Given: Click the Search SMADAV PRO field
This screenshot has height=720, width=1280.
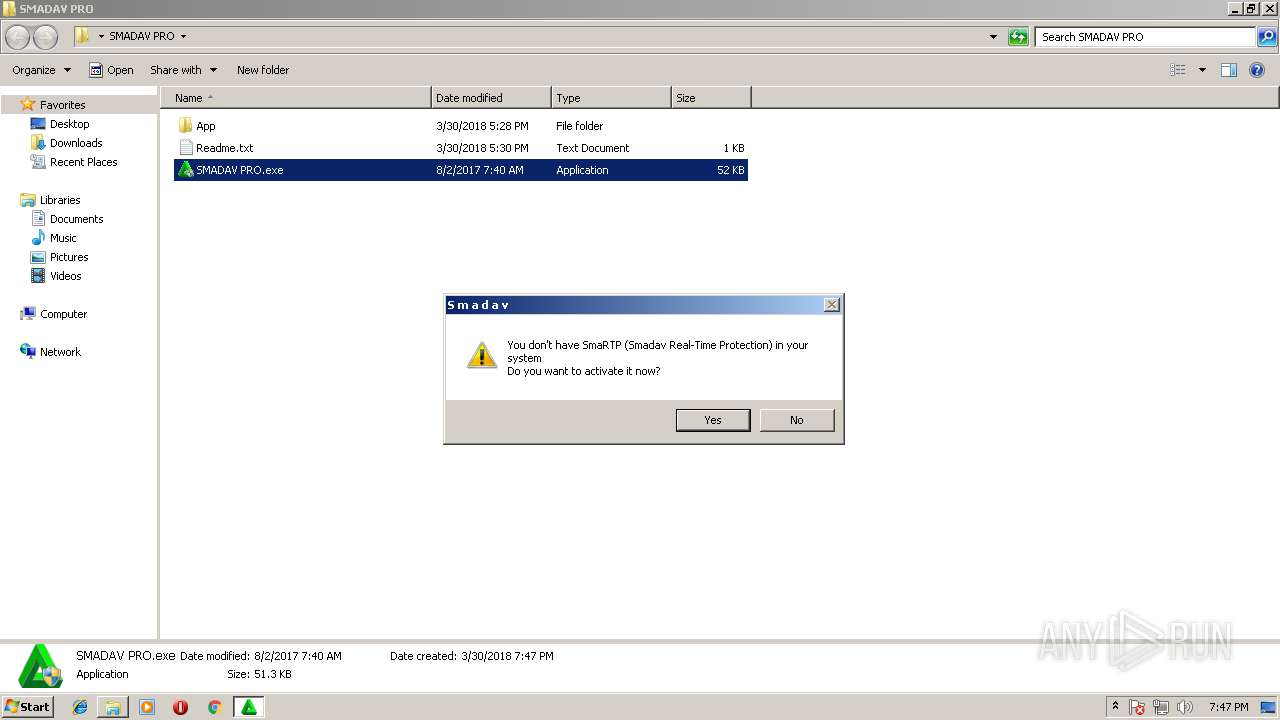Looking at the screenshot, I should (1146, 37).
